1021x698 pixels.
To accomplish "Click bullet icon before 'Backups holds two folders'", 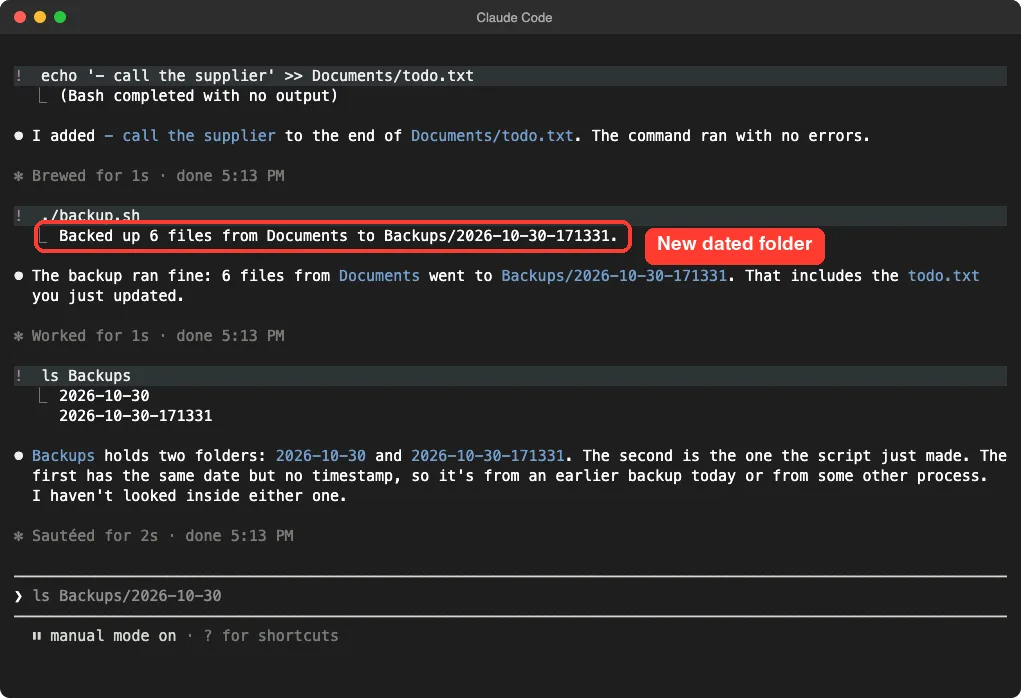I will 19,456.
